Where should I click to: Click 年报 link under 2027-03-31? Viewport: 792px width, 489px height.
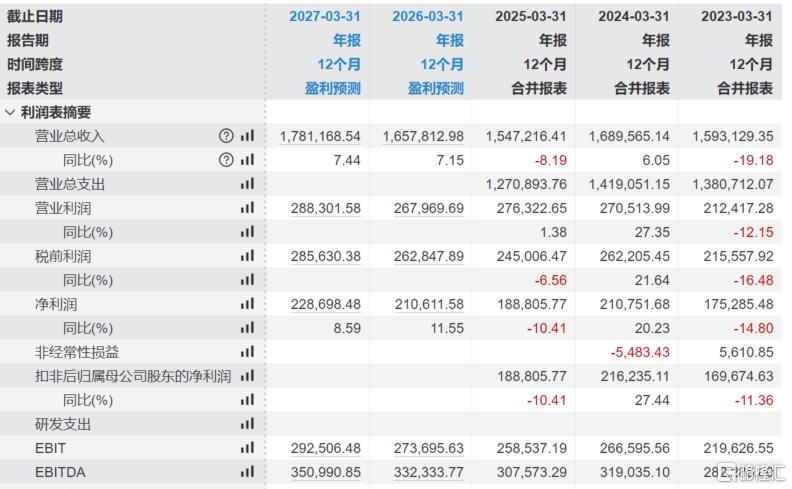coord(347,40)
